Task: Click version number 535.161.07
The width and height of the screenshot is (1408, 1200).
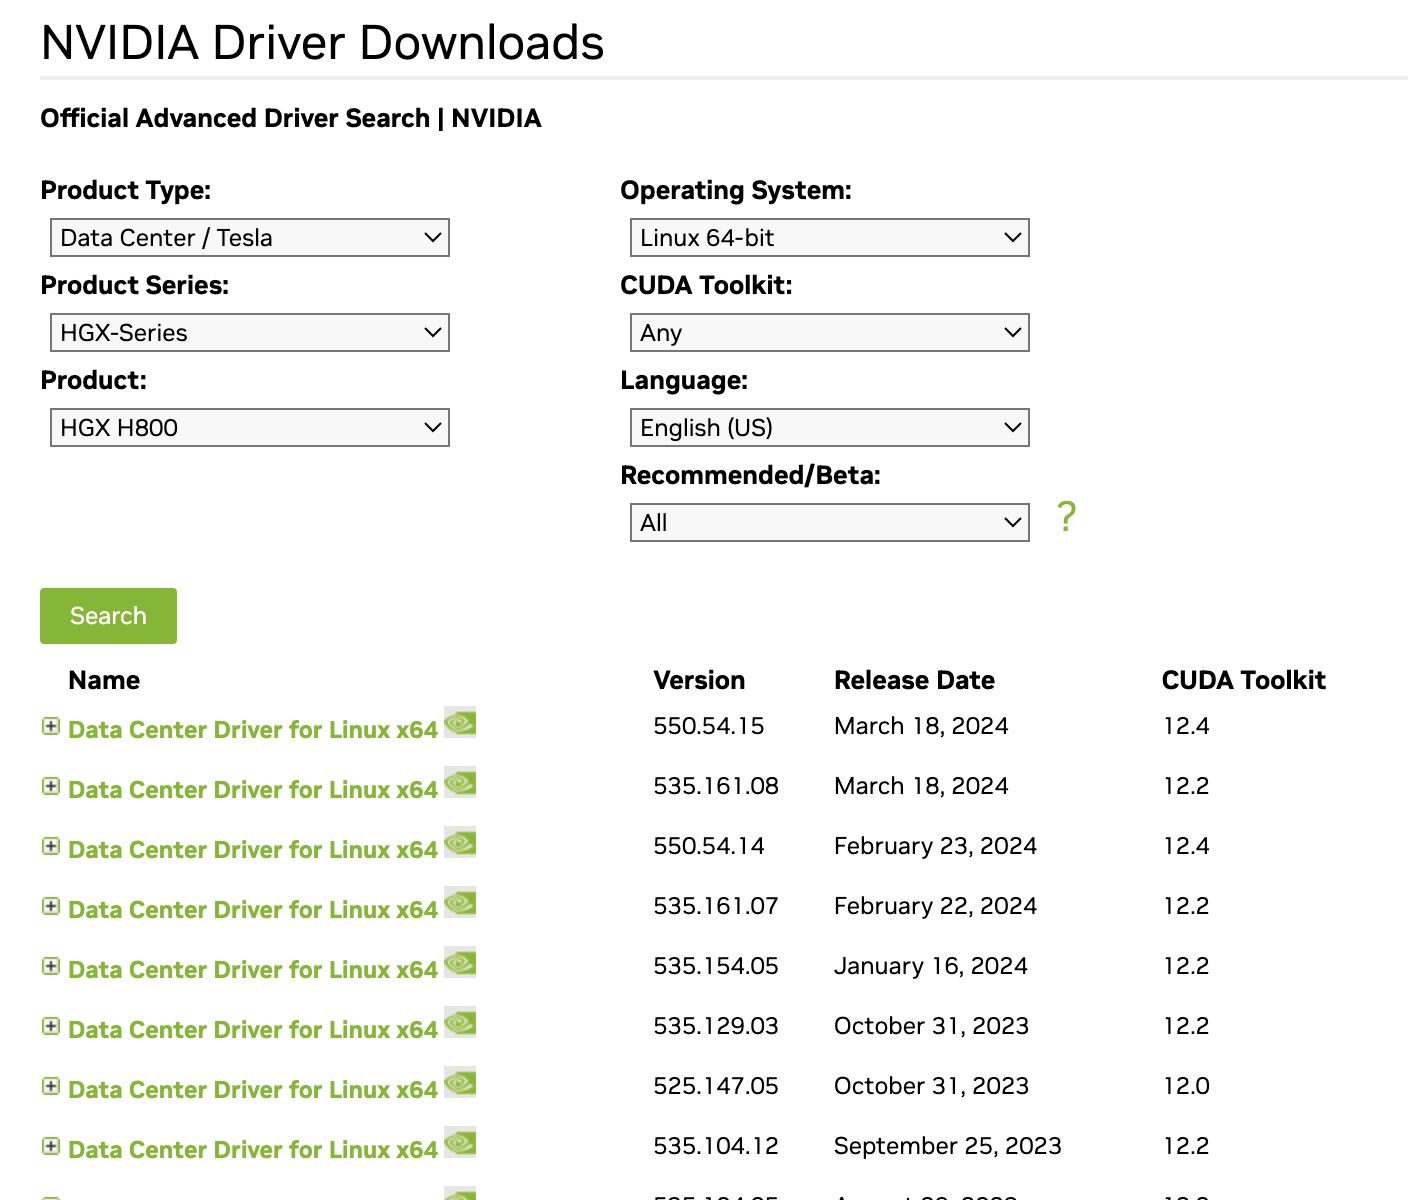Action: pyautogui.click(x=716, y=906)
